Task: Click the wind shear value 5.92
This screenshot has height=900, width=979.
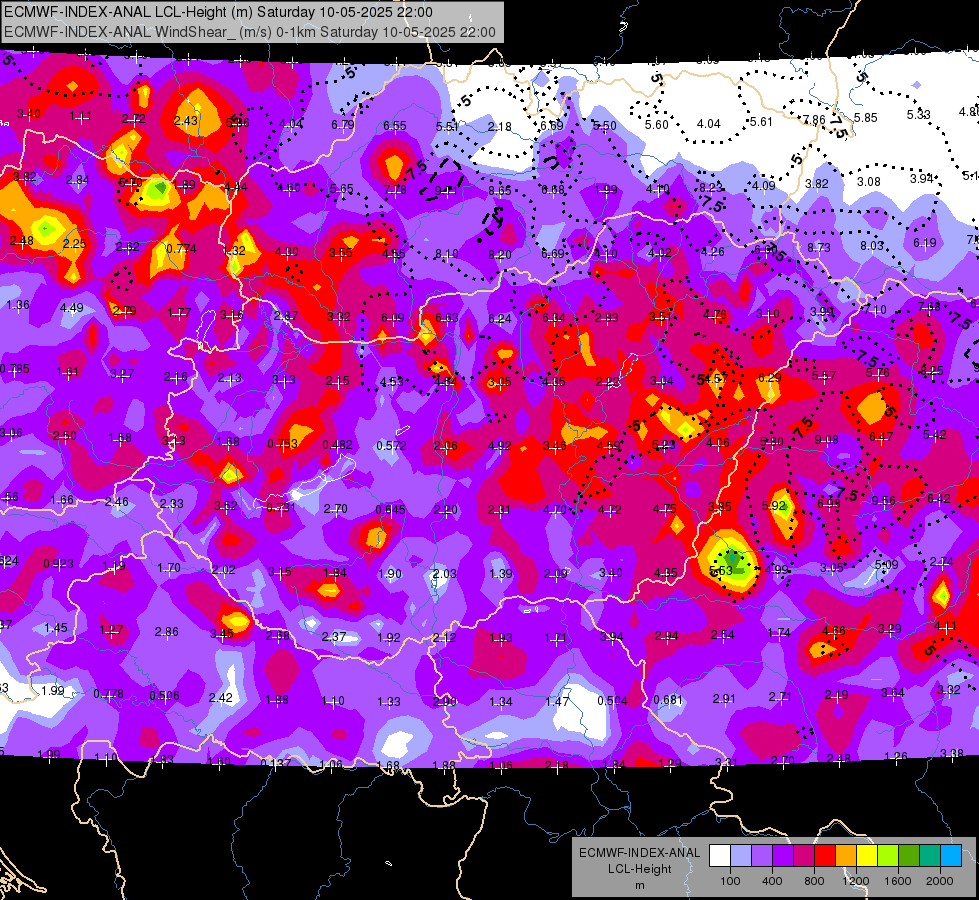Action: 774,505
